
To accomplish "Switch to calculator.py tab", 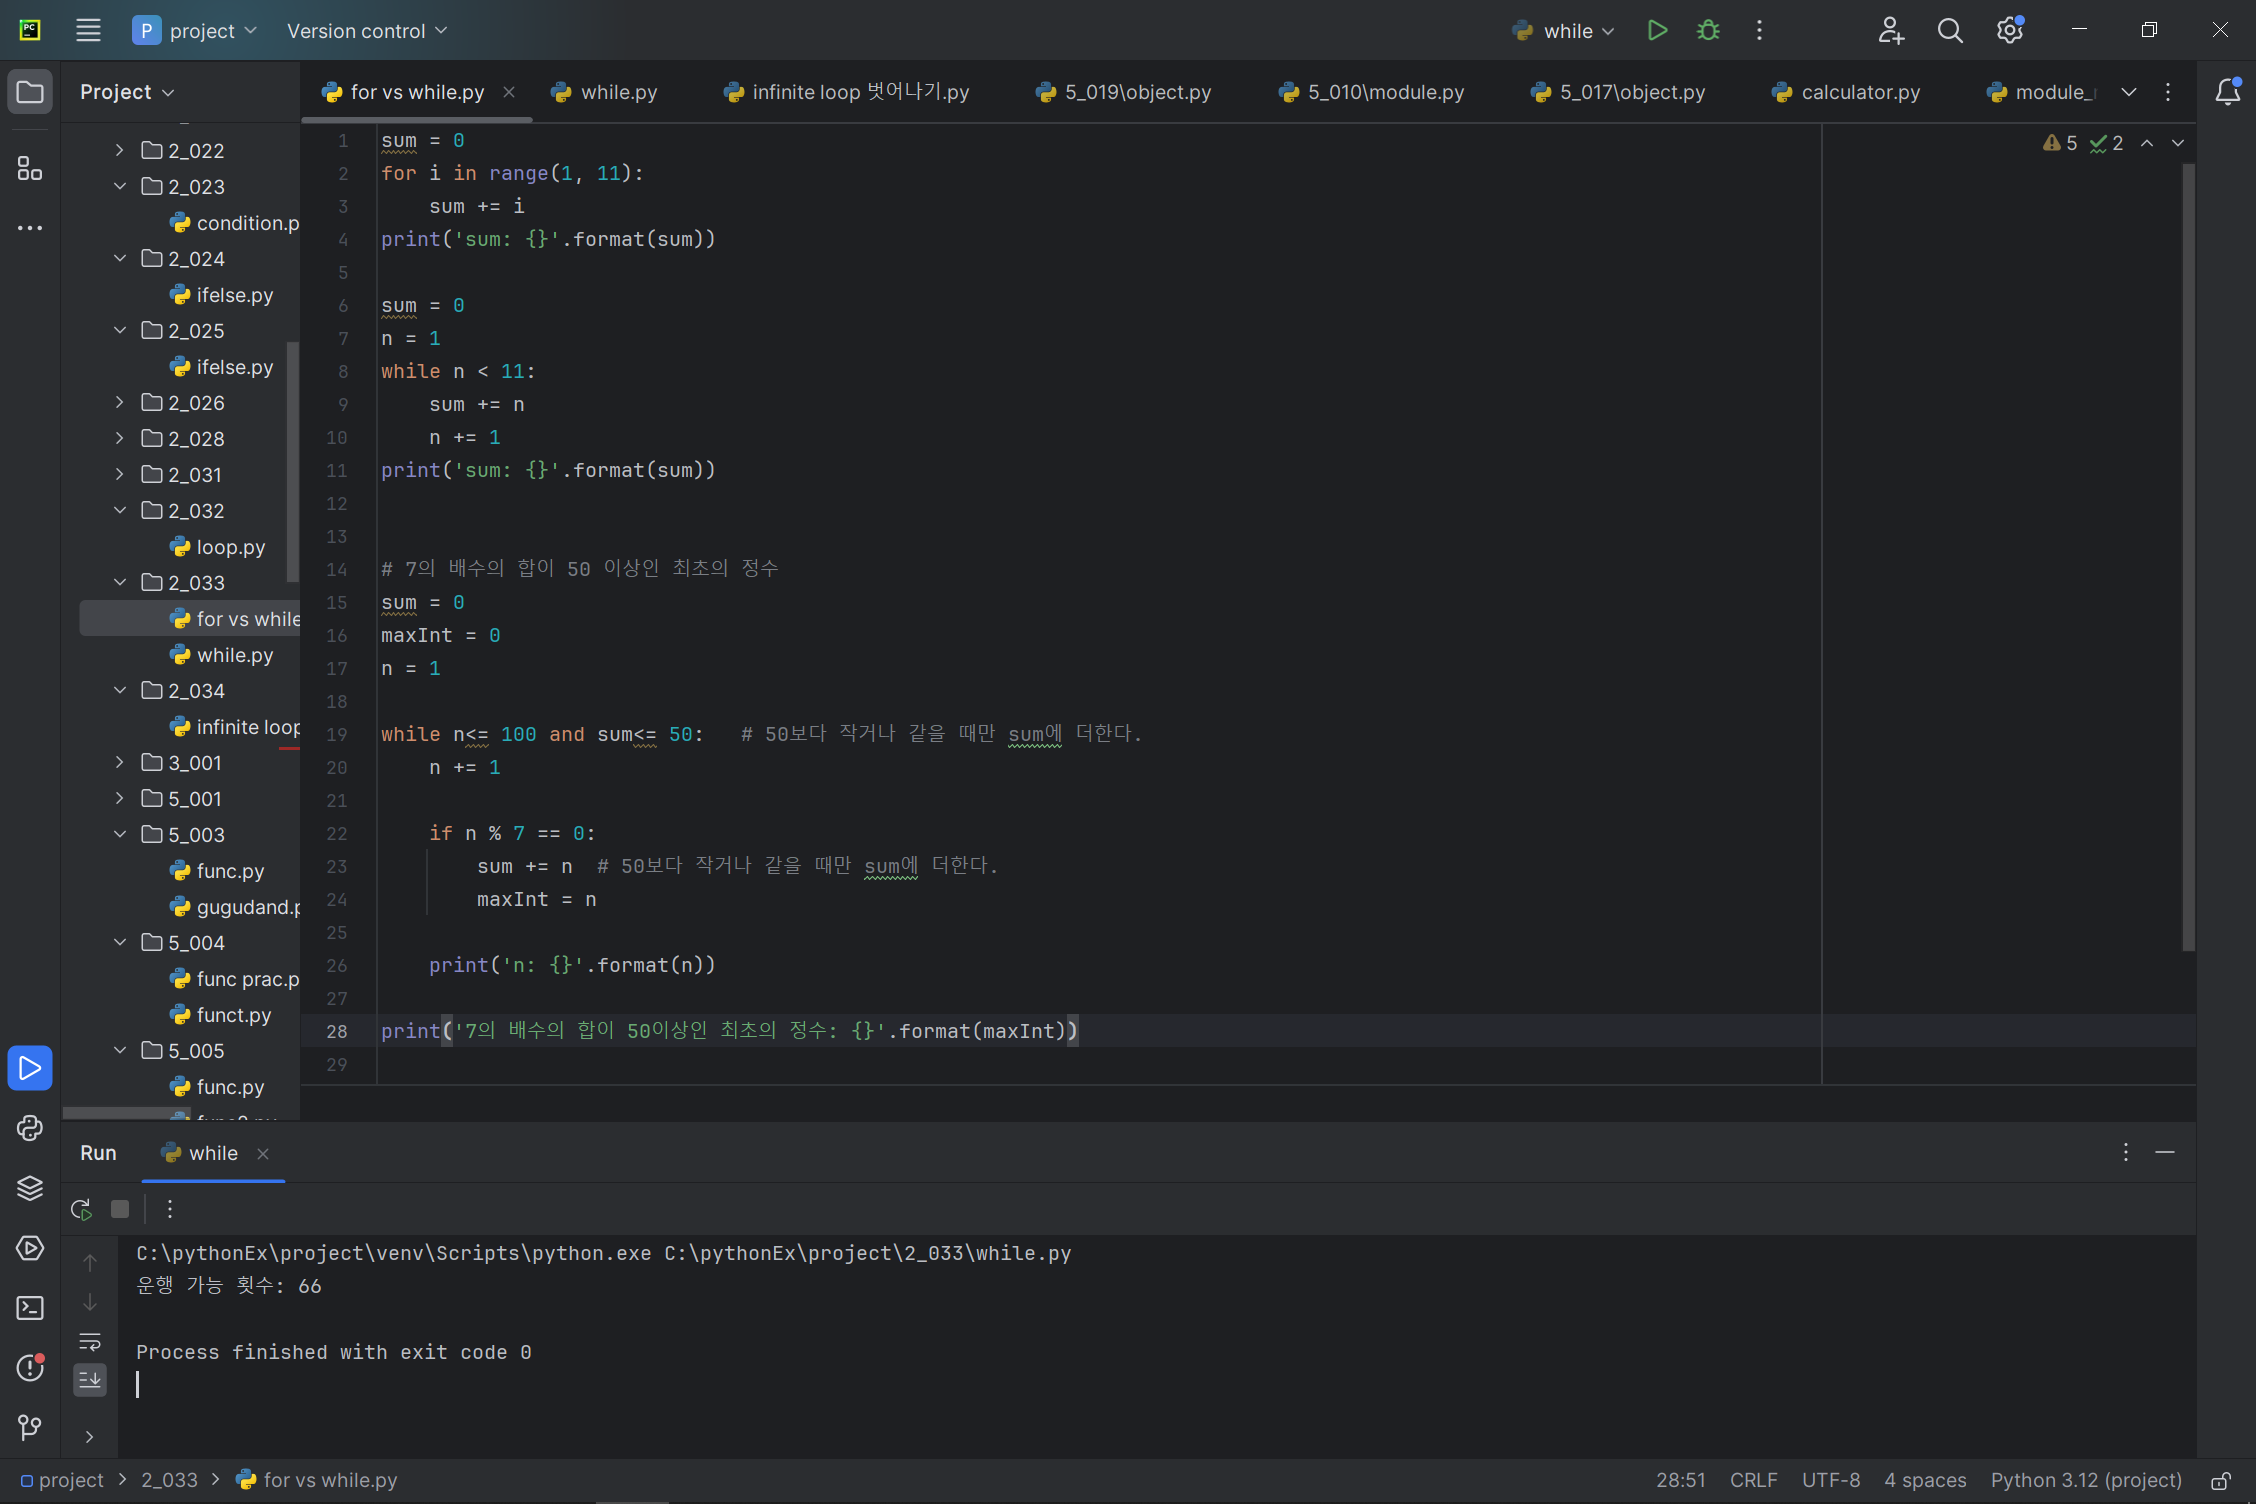I will tap(1846, 92).
